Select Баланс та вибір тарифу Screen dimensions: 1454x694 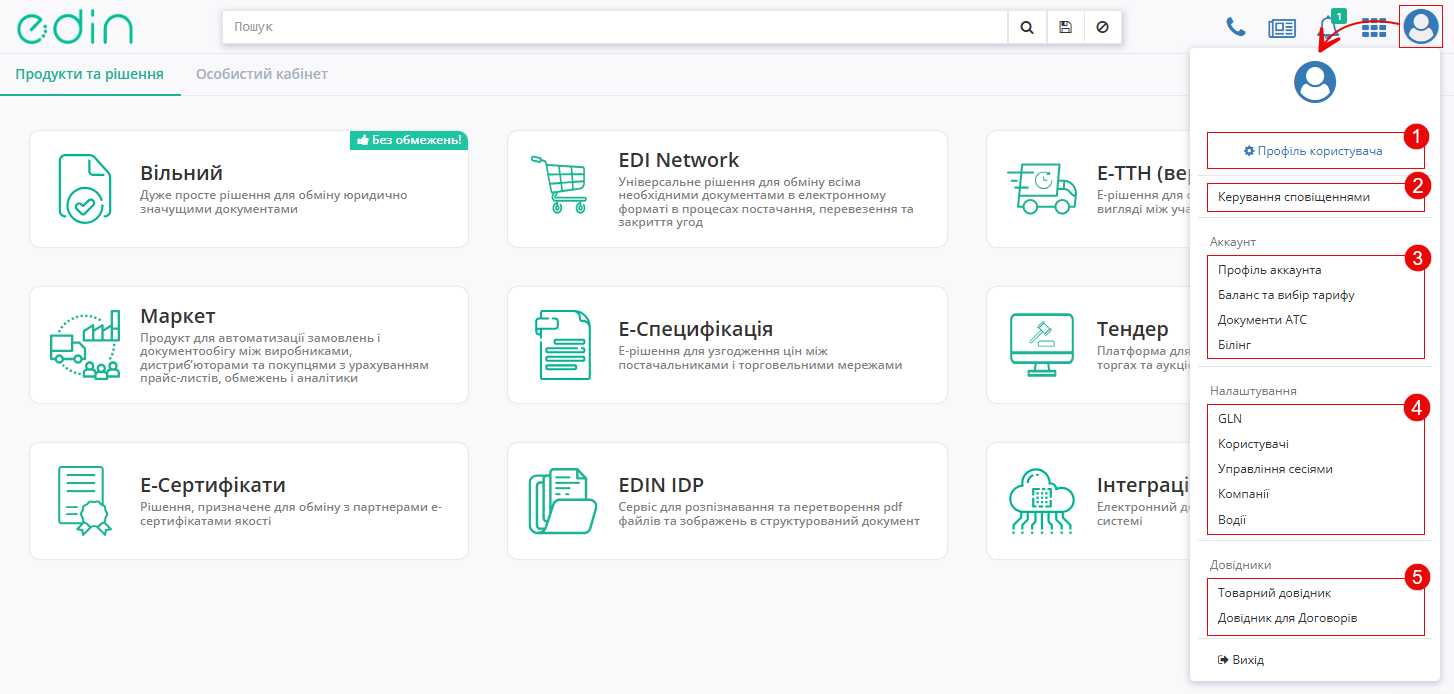[1286, 295]
